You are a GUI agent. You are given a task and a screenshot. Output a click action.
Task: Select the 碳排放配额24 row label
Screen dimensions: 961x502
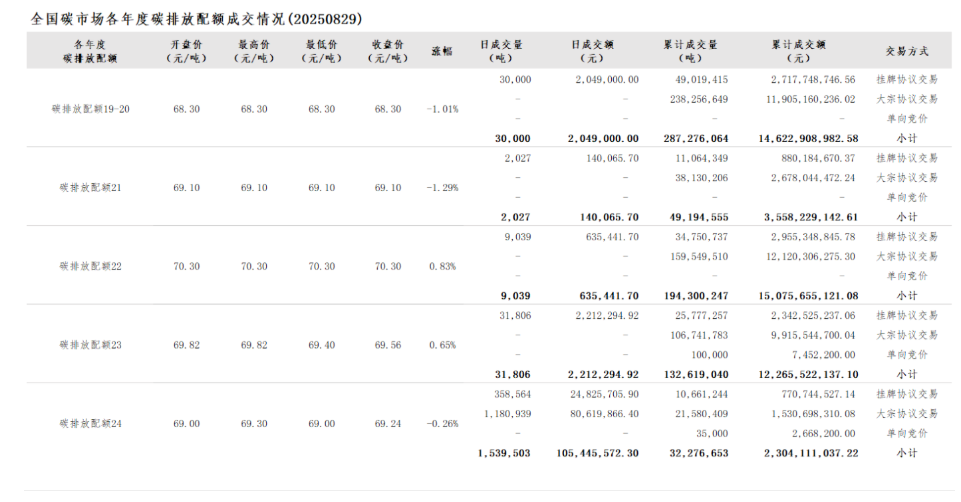pyautogui.click(x=90, y=424)
